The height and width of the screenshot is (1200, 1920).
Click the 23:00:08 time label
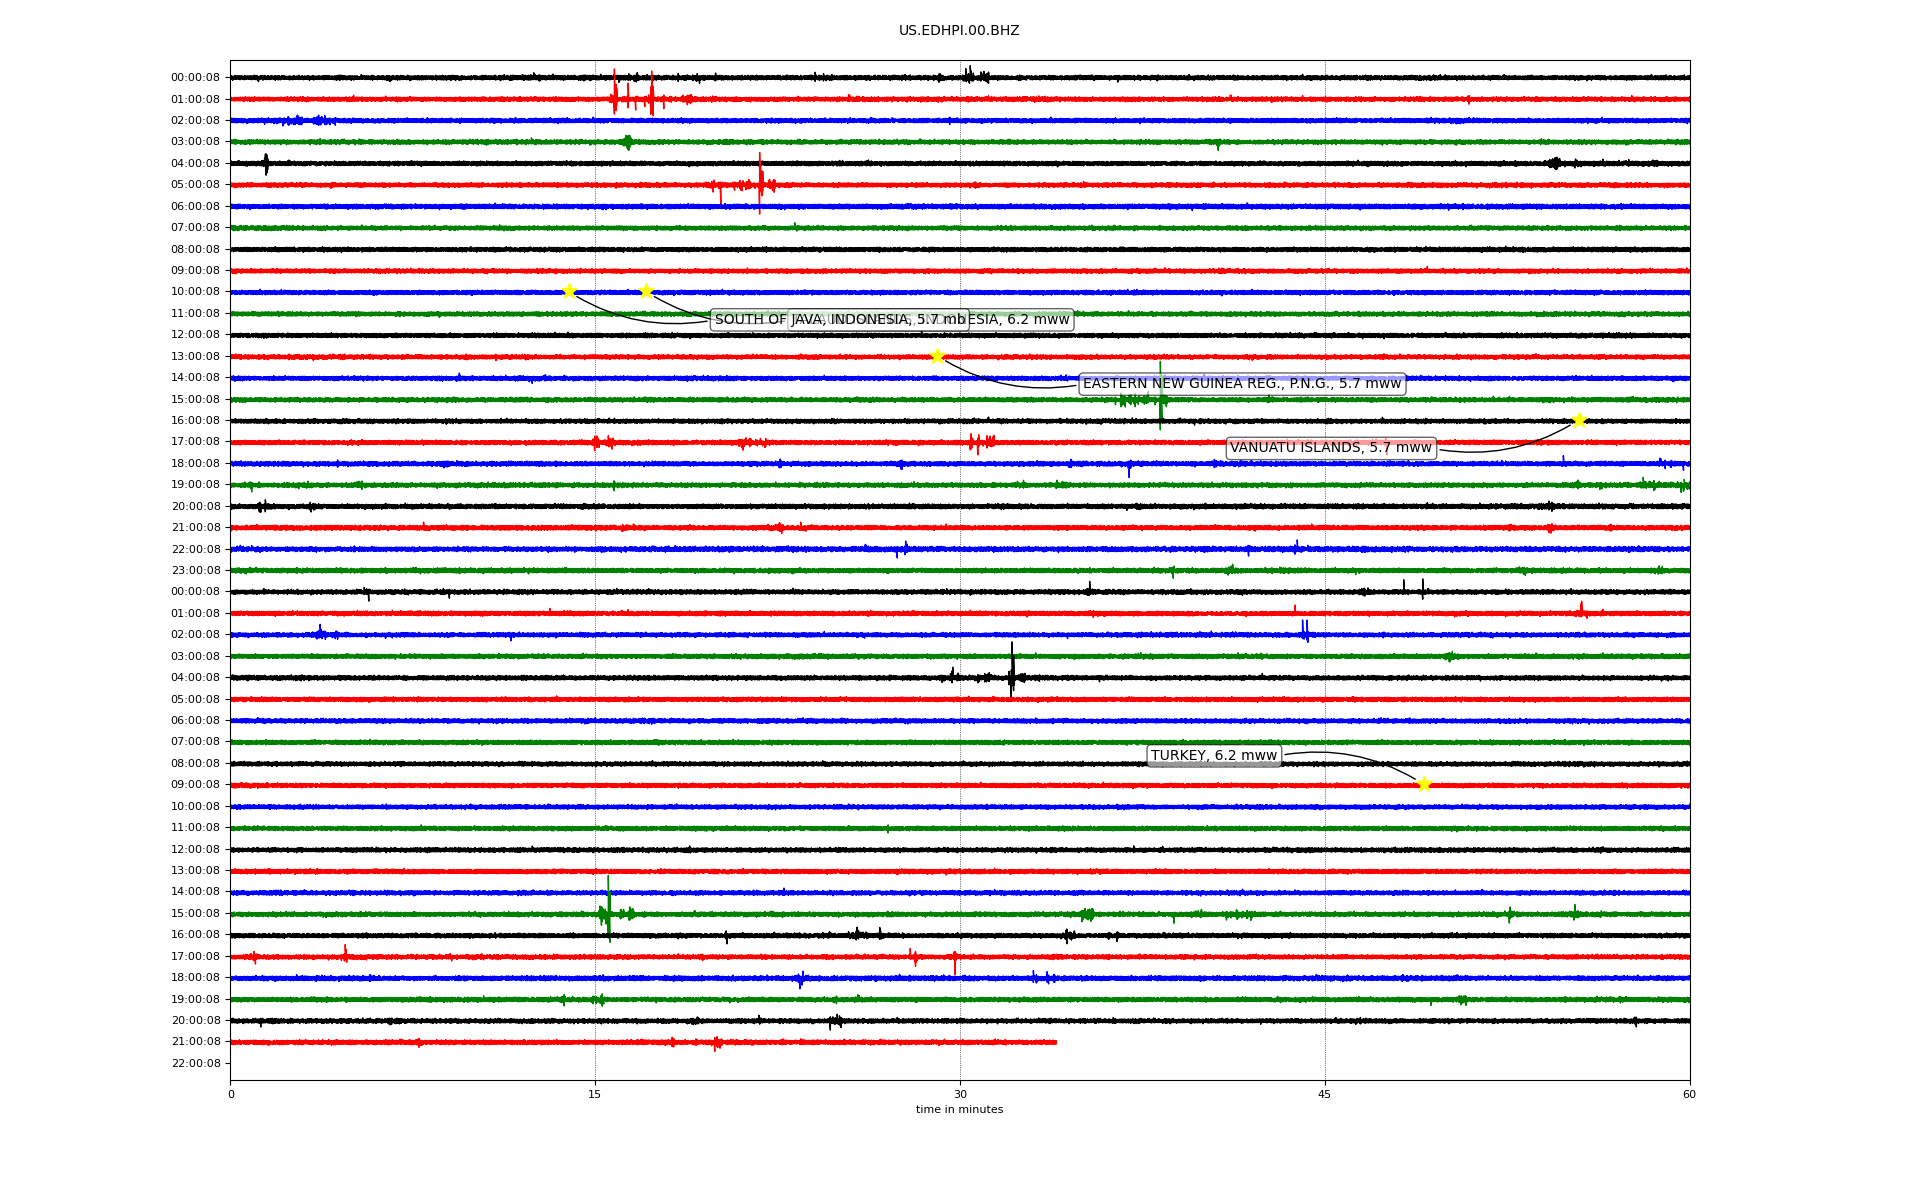pyautogui.click(x=195, y=571)
